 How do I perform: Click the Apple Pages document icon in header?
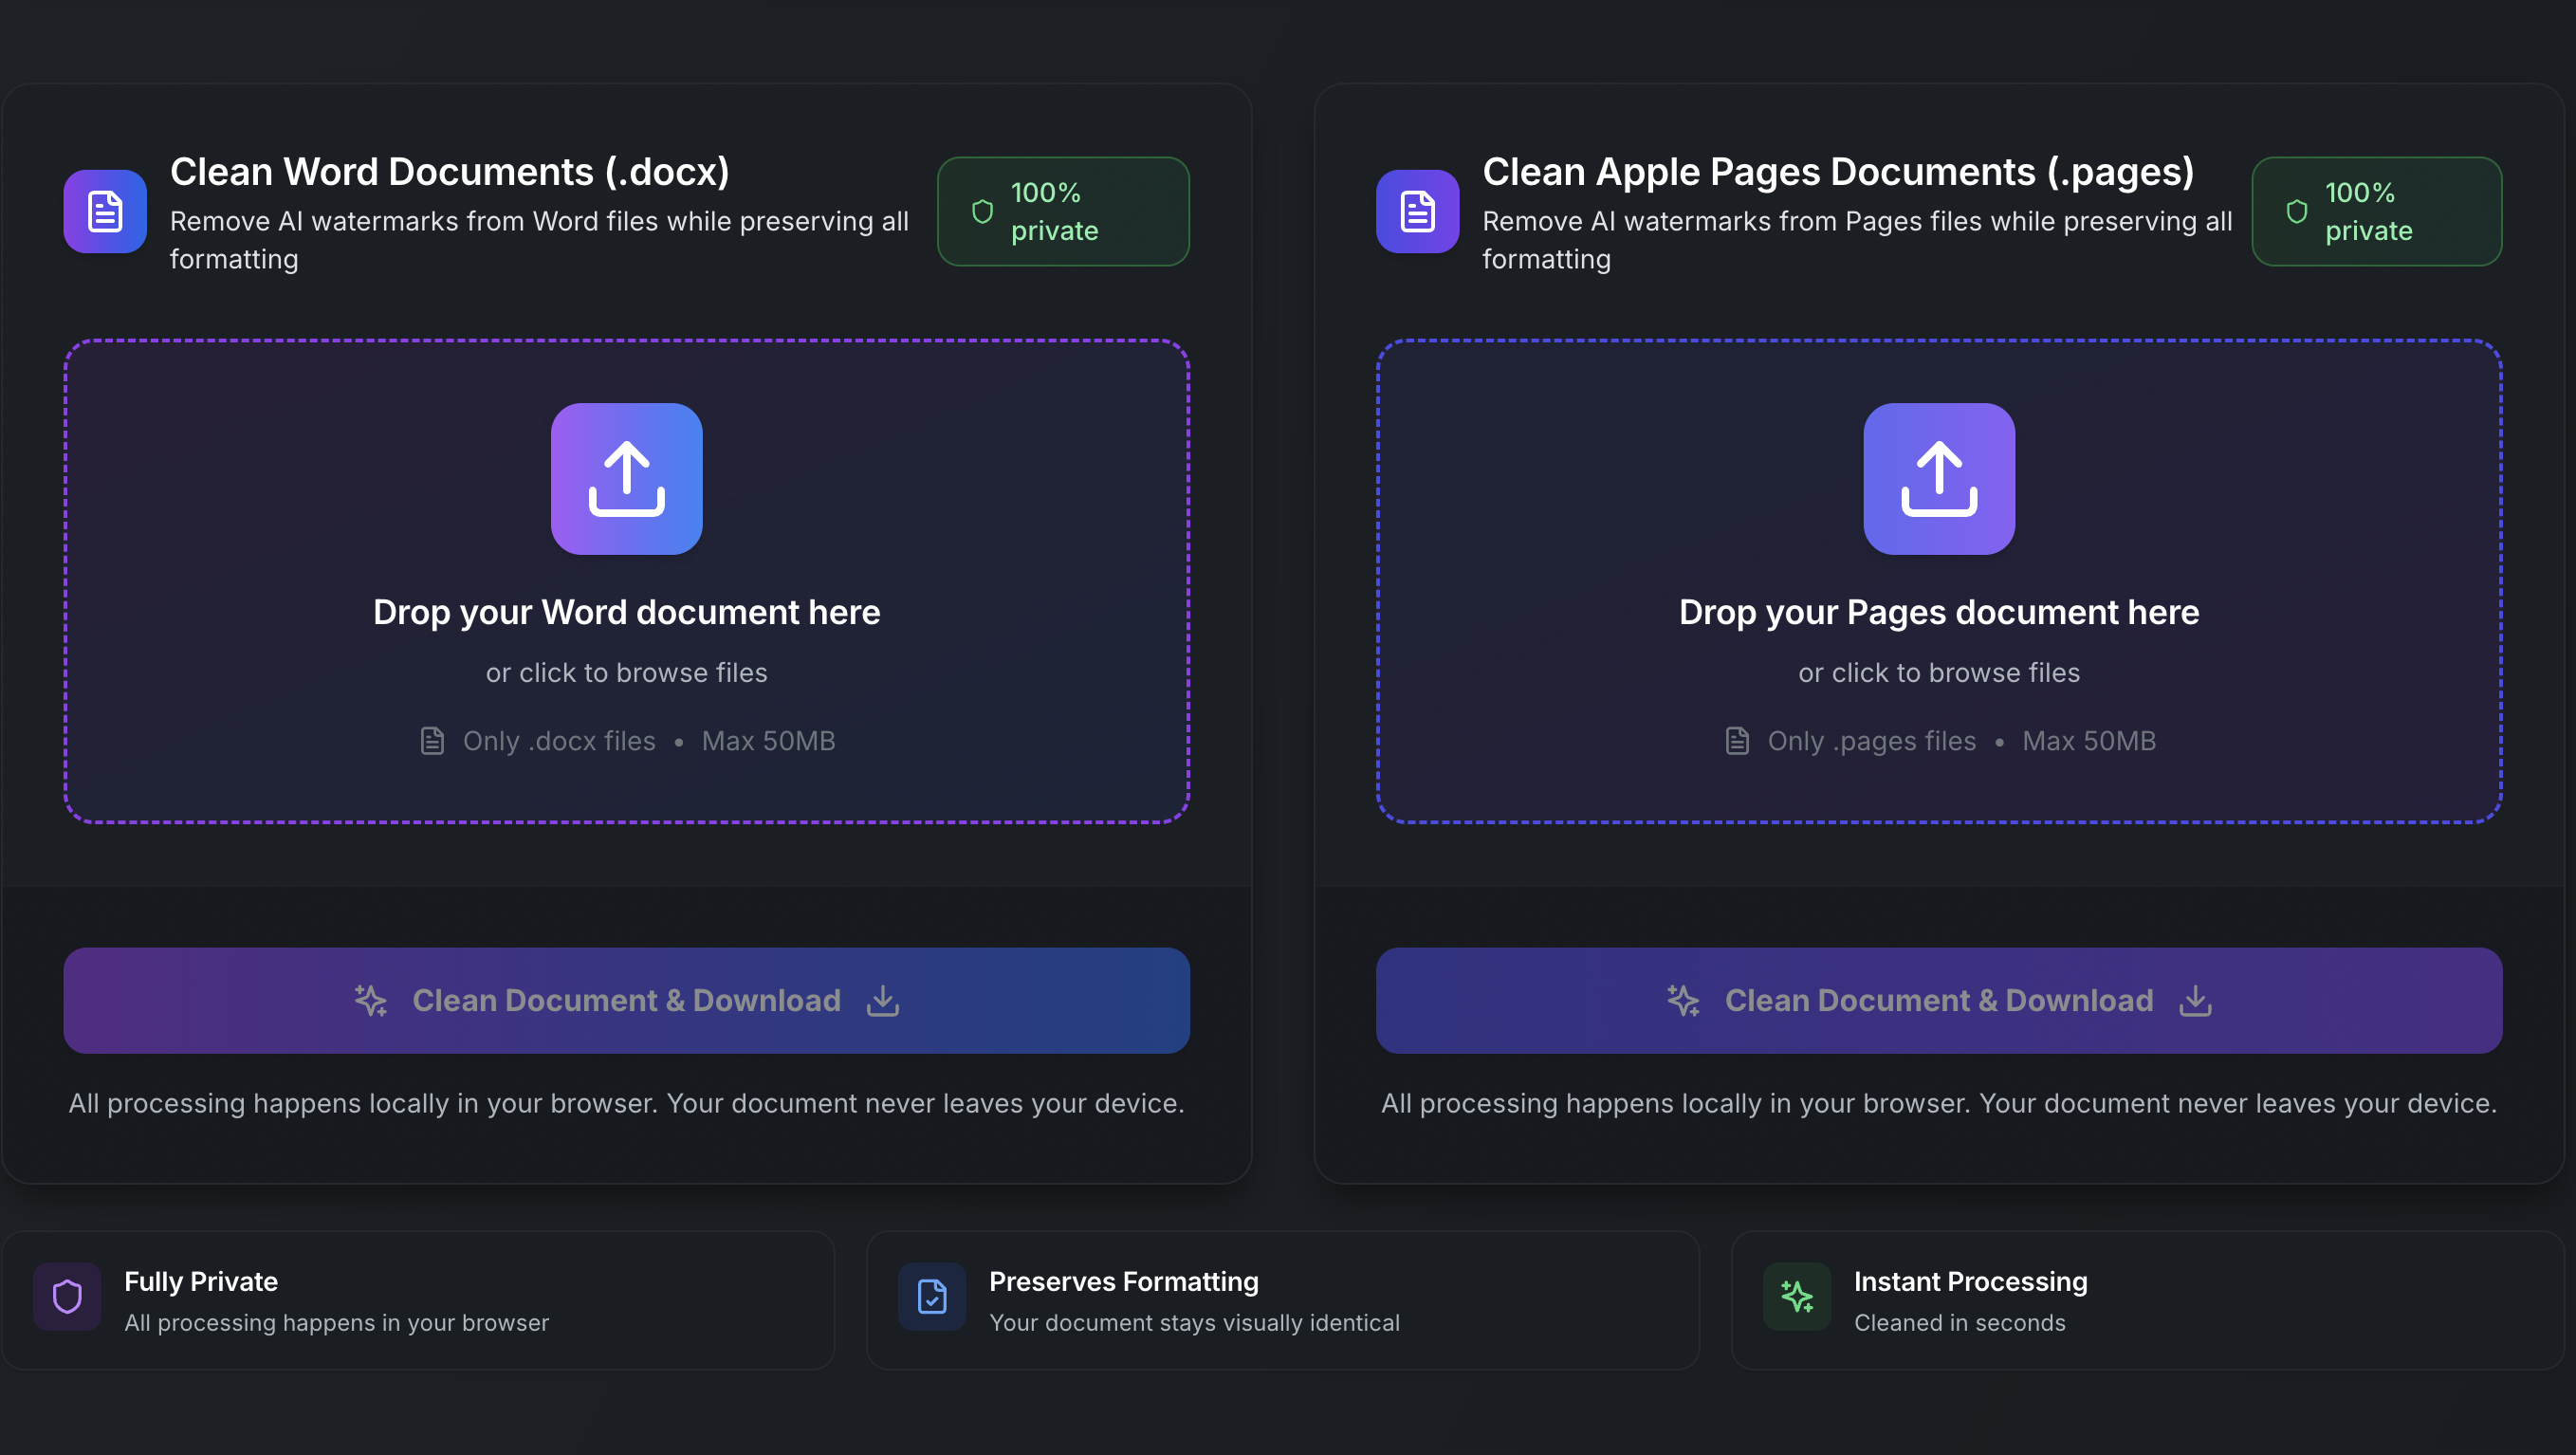pos(1417,211)
